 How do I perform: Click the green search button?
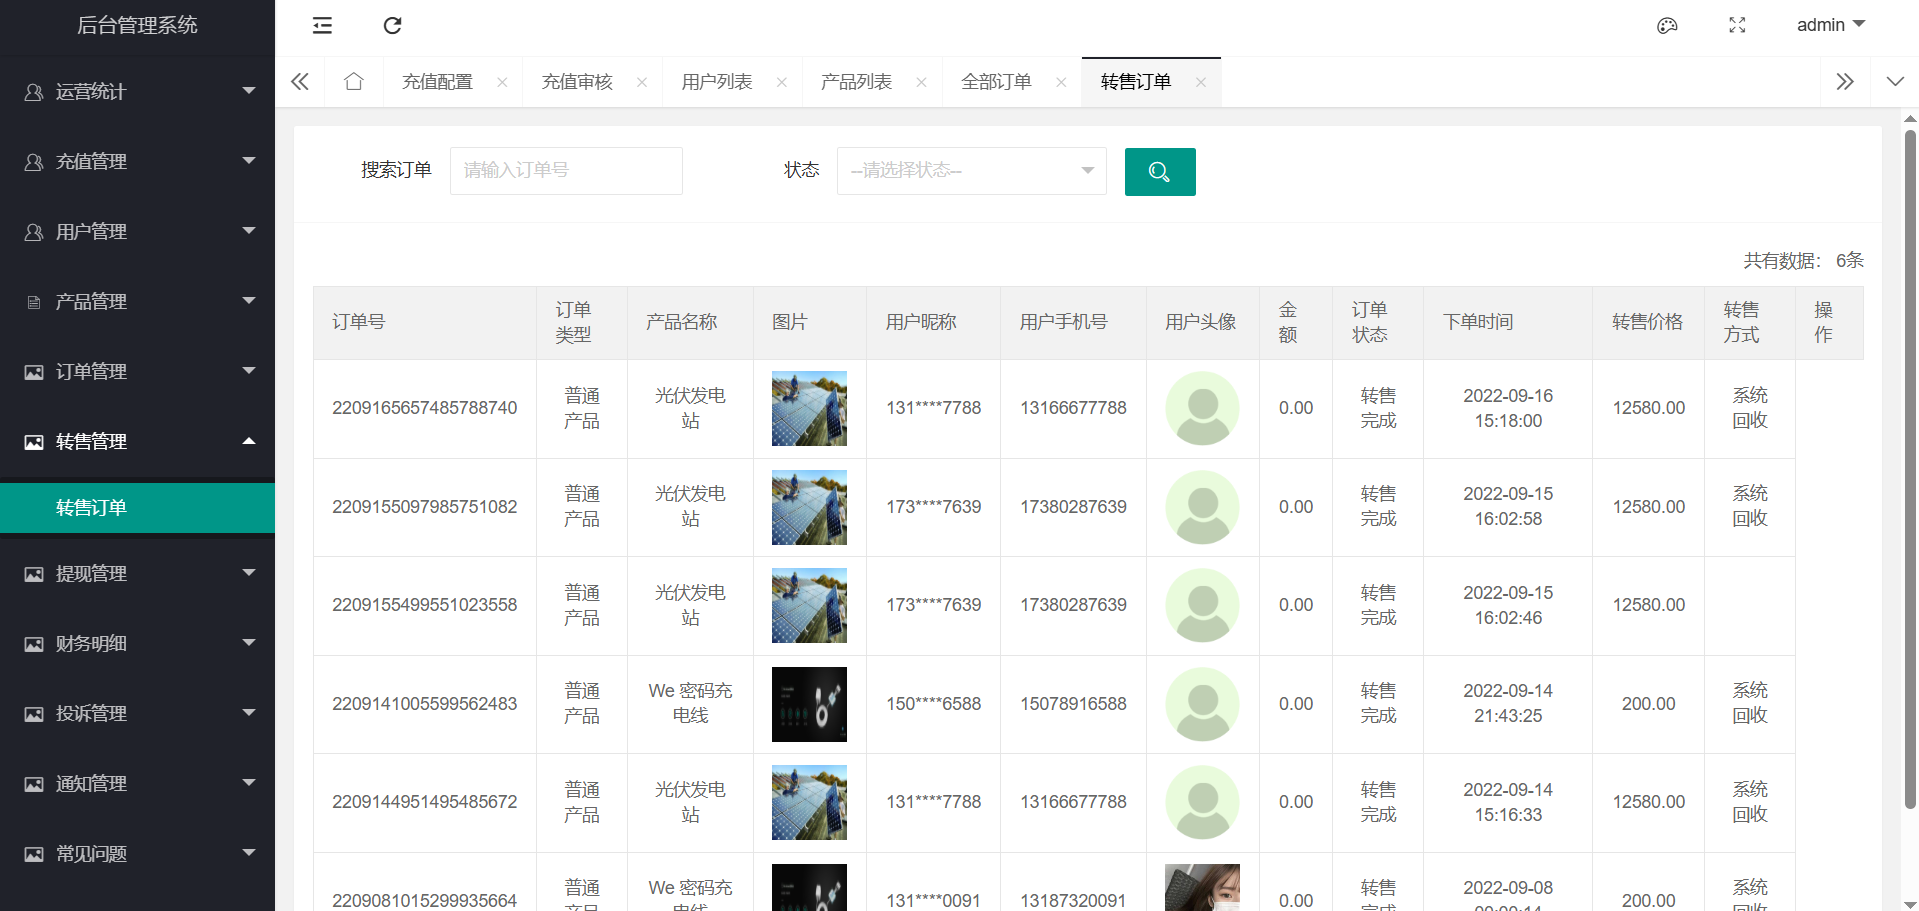point(1159,172)
